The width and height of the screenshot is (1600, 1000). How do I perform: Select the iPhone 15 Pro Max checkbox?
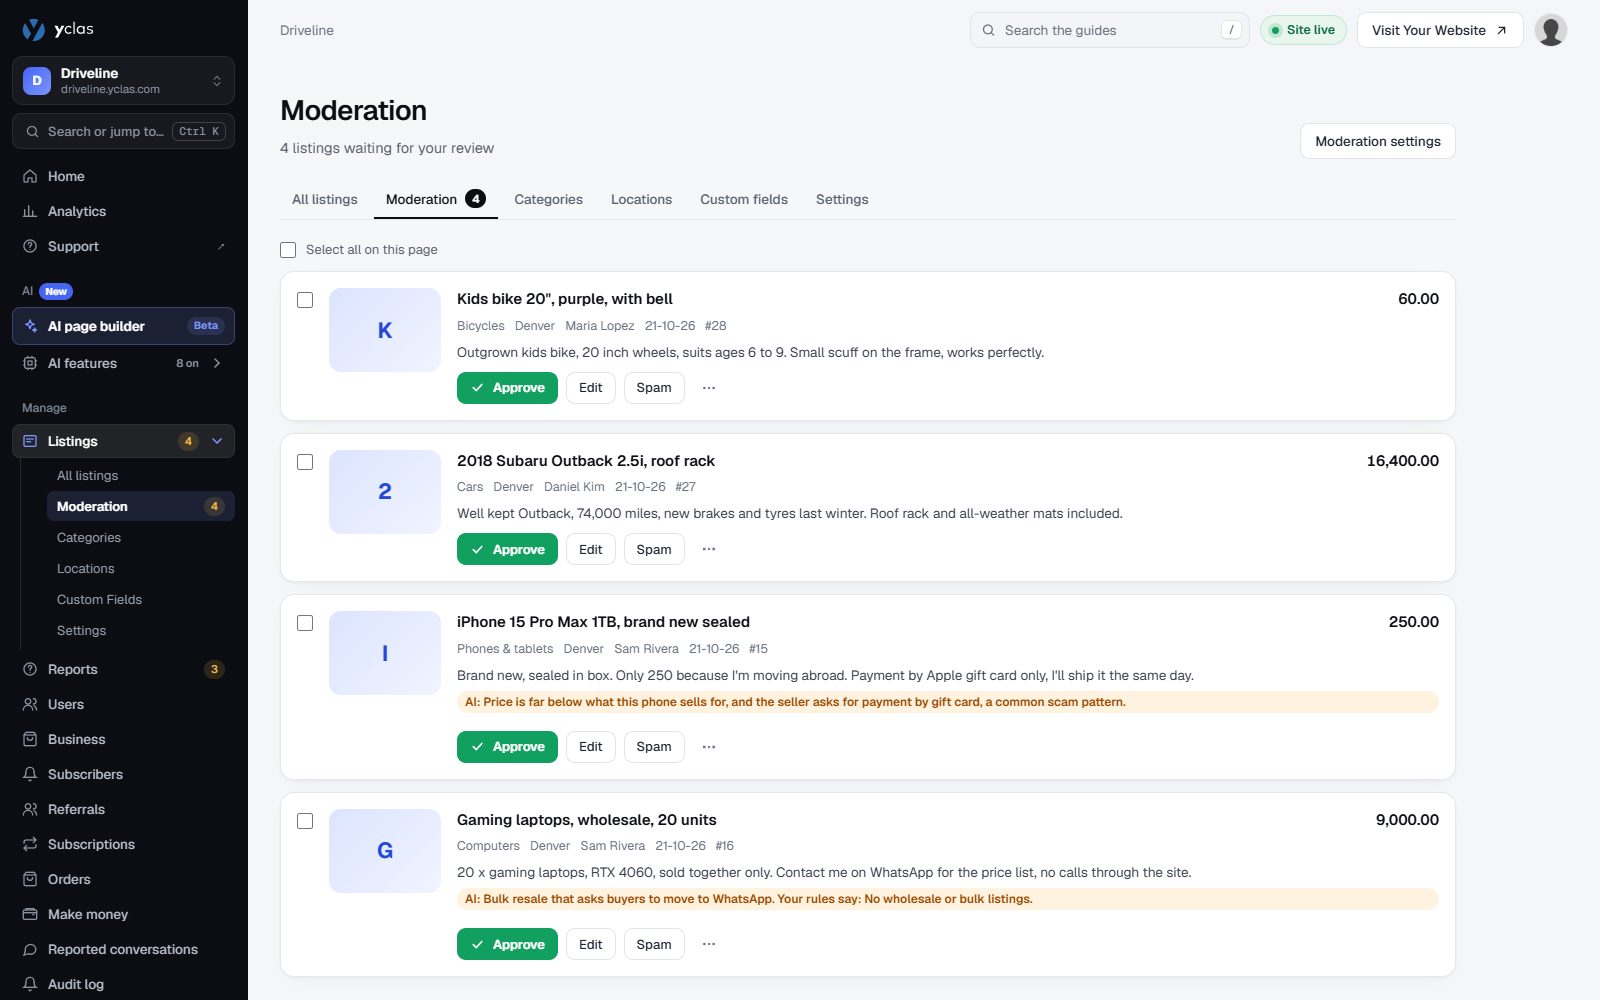pos(305,623)
